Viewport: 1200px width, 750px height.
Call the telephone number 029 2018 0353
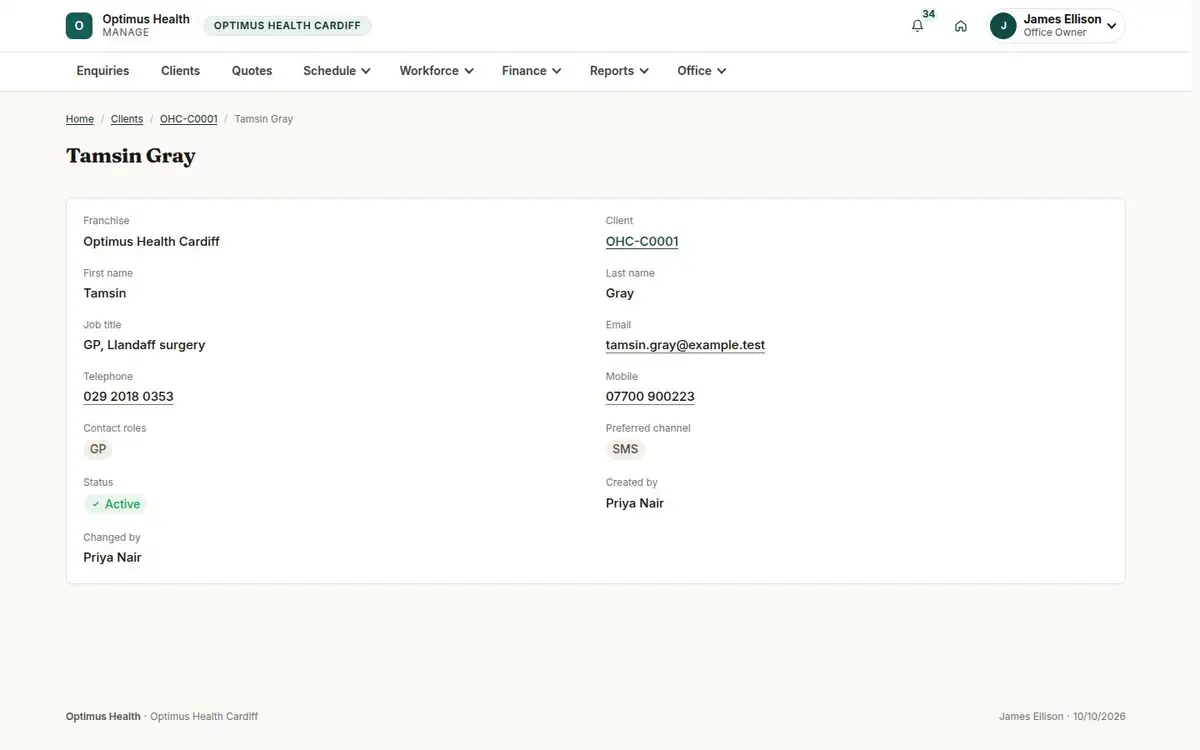point(128,397)
